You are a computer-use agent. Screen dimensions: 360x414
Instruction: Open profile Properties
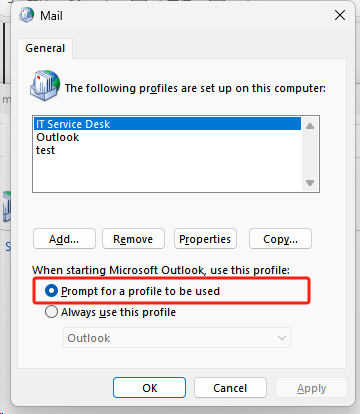(205, 239)
